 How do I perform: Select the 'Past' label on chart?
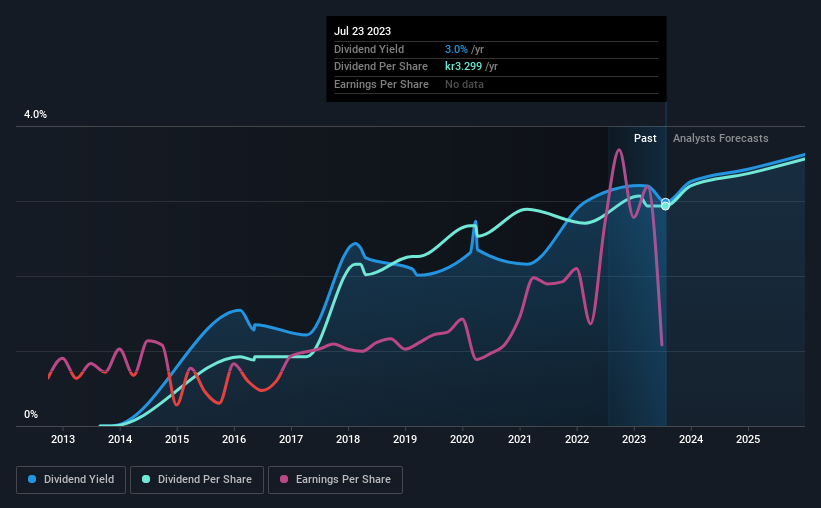click(645, 138)
